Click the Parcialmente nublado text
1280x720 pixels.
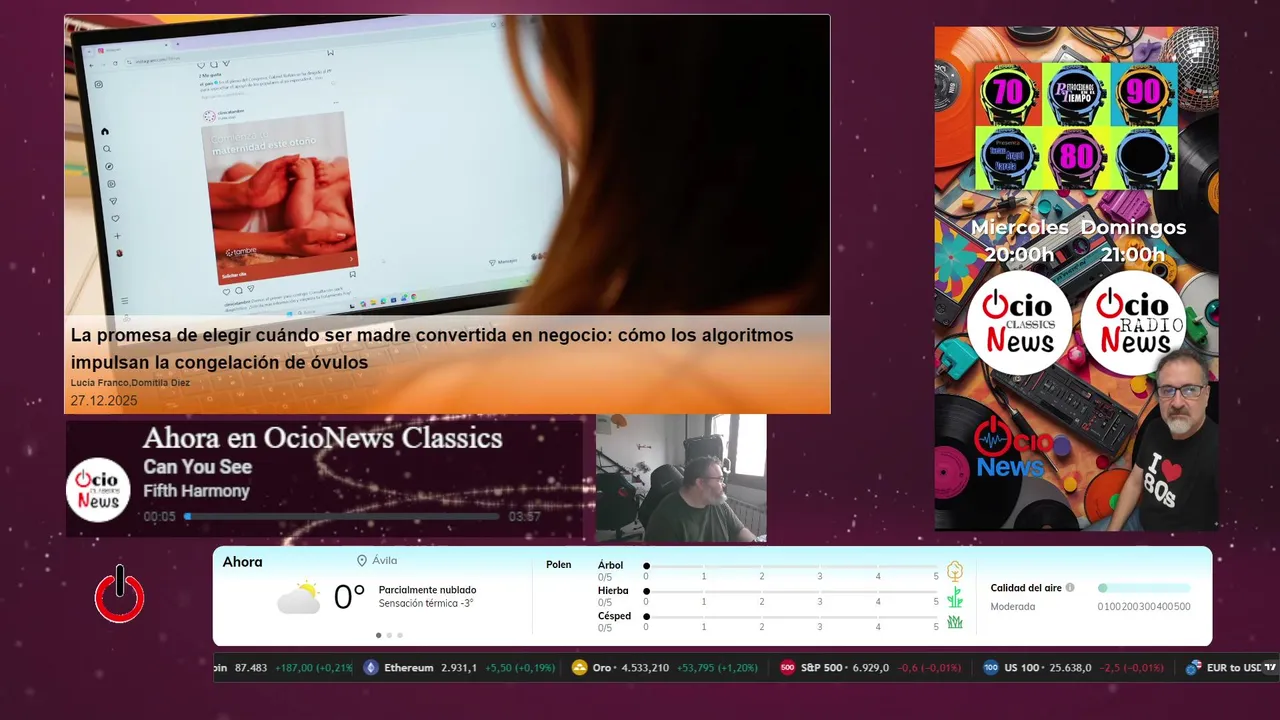pyautogui.click(x=427, y=590)
